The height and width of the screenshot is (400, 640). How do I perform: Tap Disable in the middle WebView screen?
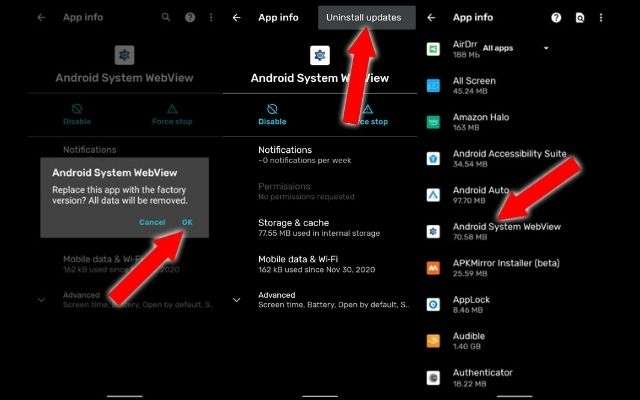click(272, 114)
